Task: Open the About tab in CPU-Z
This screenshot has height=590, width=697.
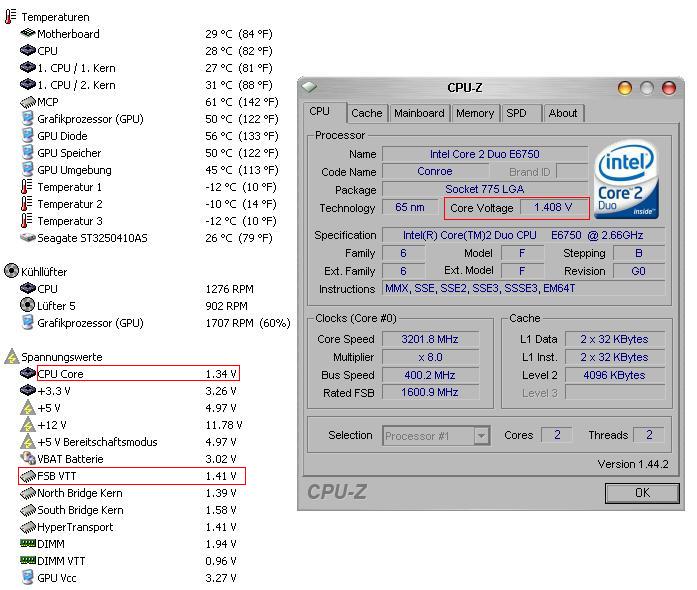Action: click(563, 113)
